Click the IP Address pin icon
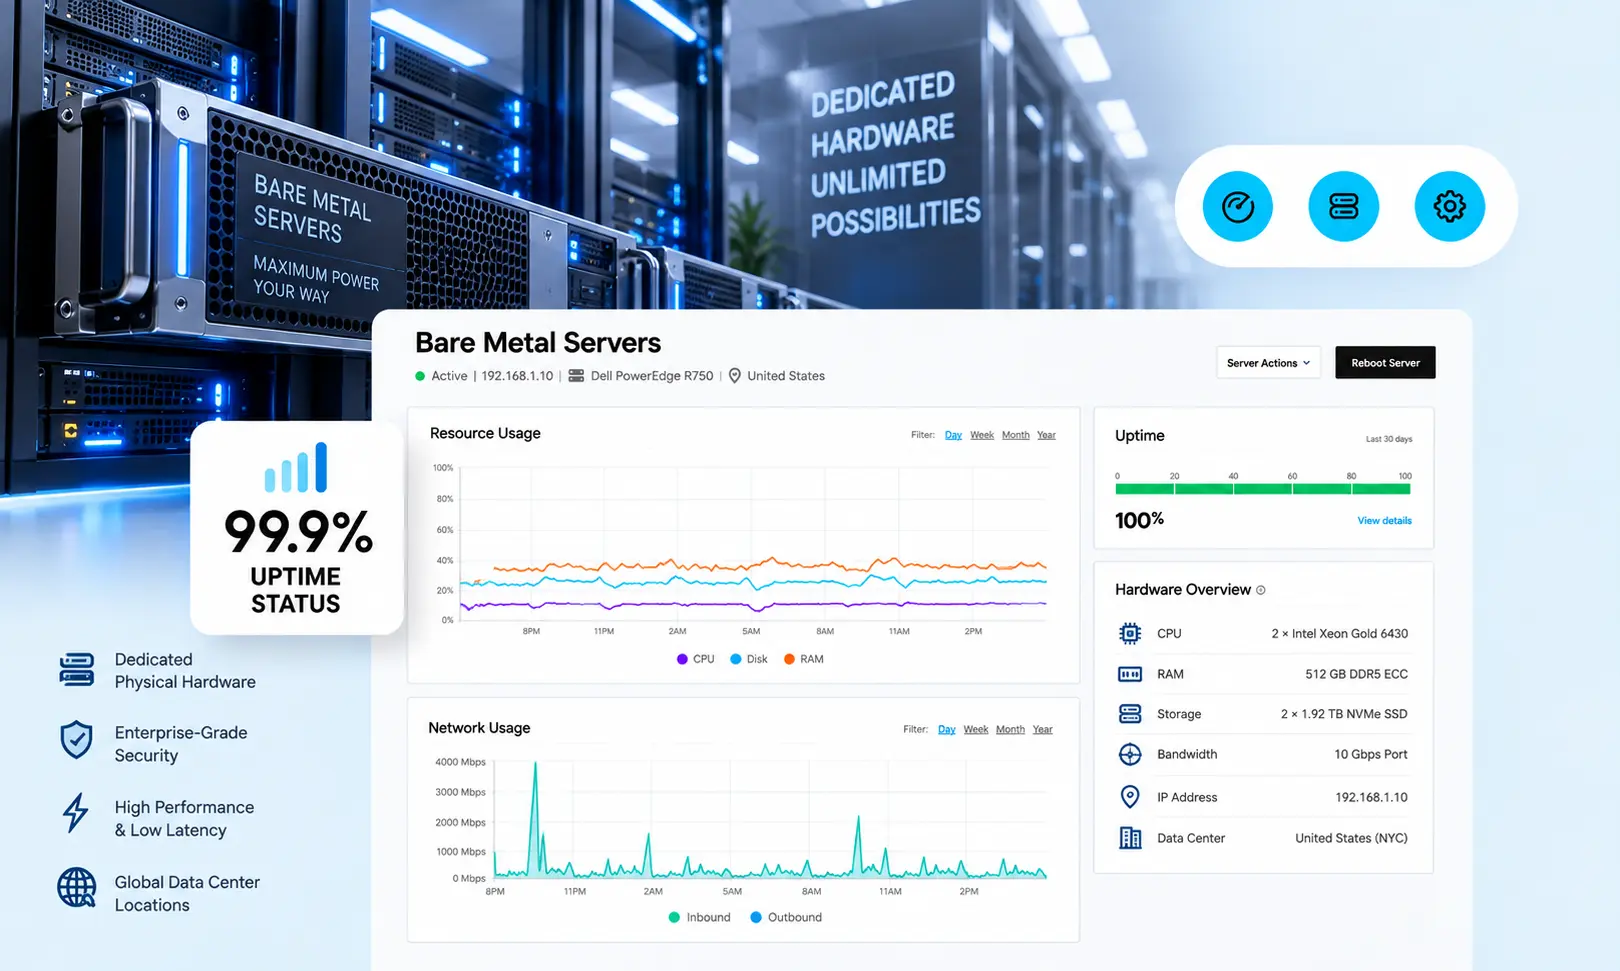The width and height of the screenshot is (1620, 971). (x=1130, y=797)
